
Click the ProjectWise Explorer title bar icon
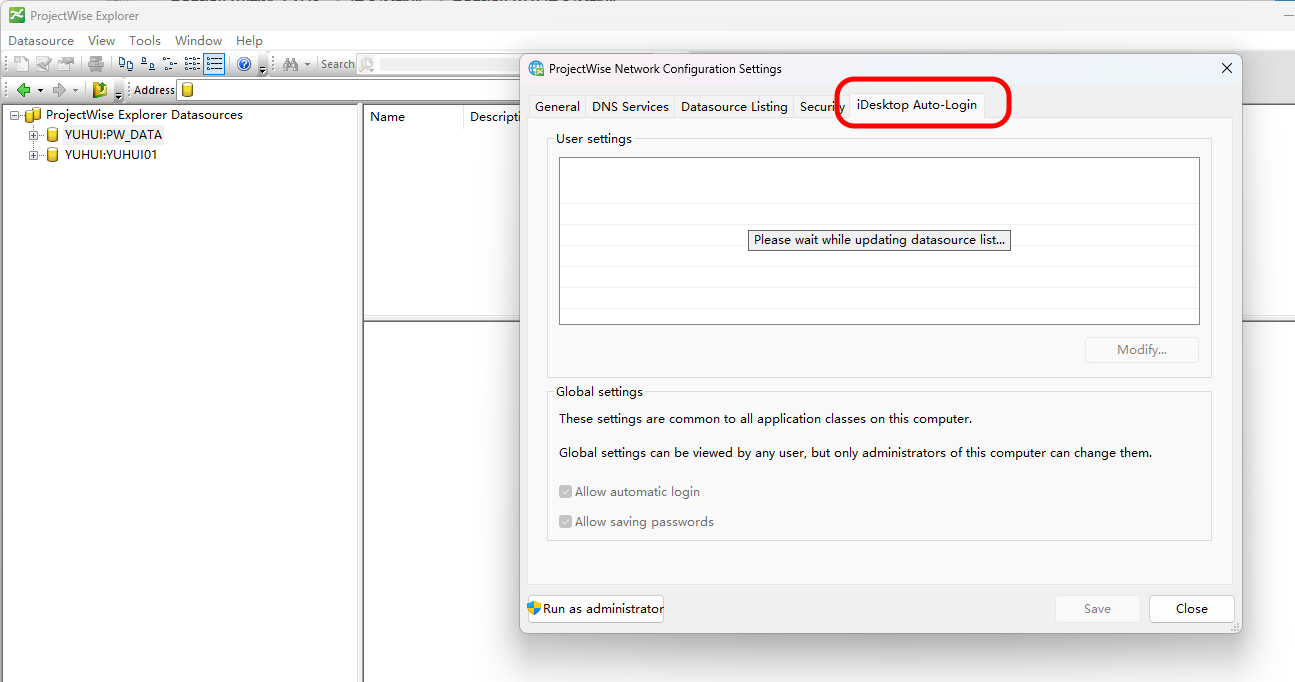[x=17, y=15]
